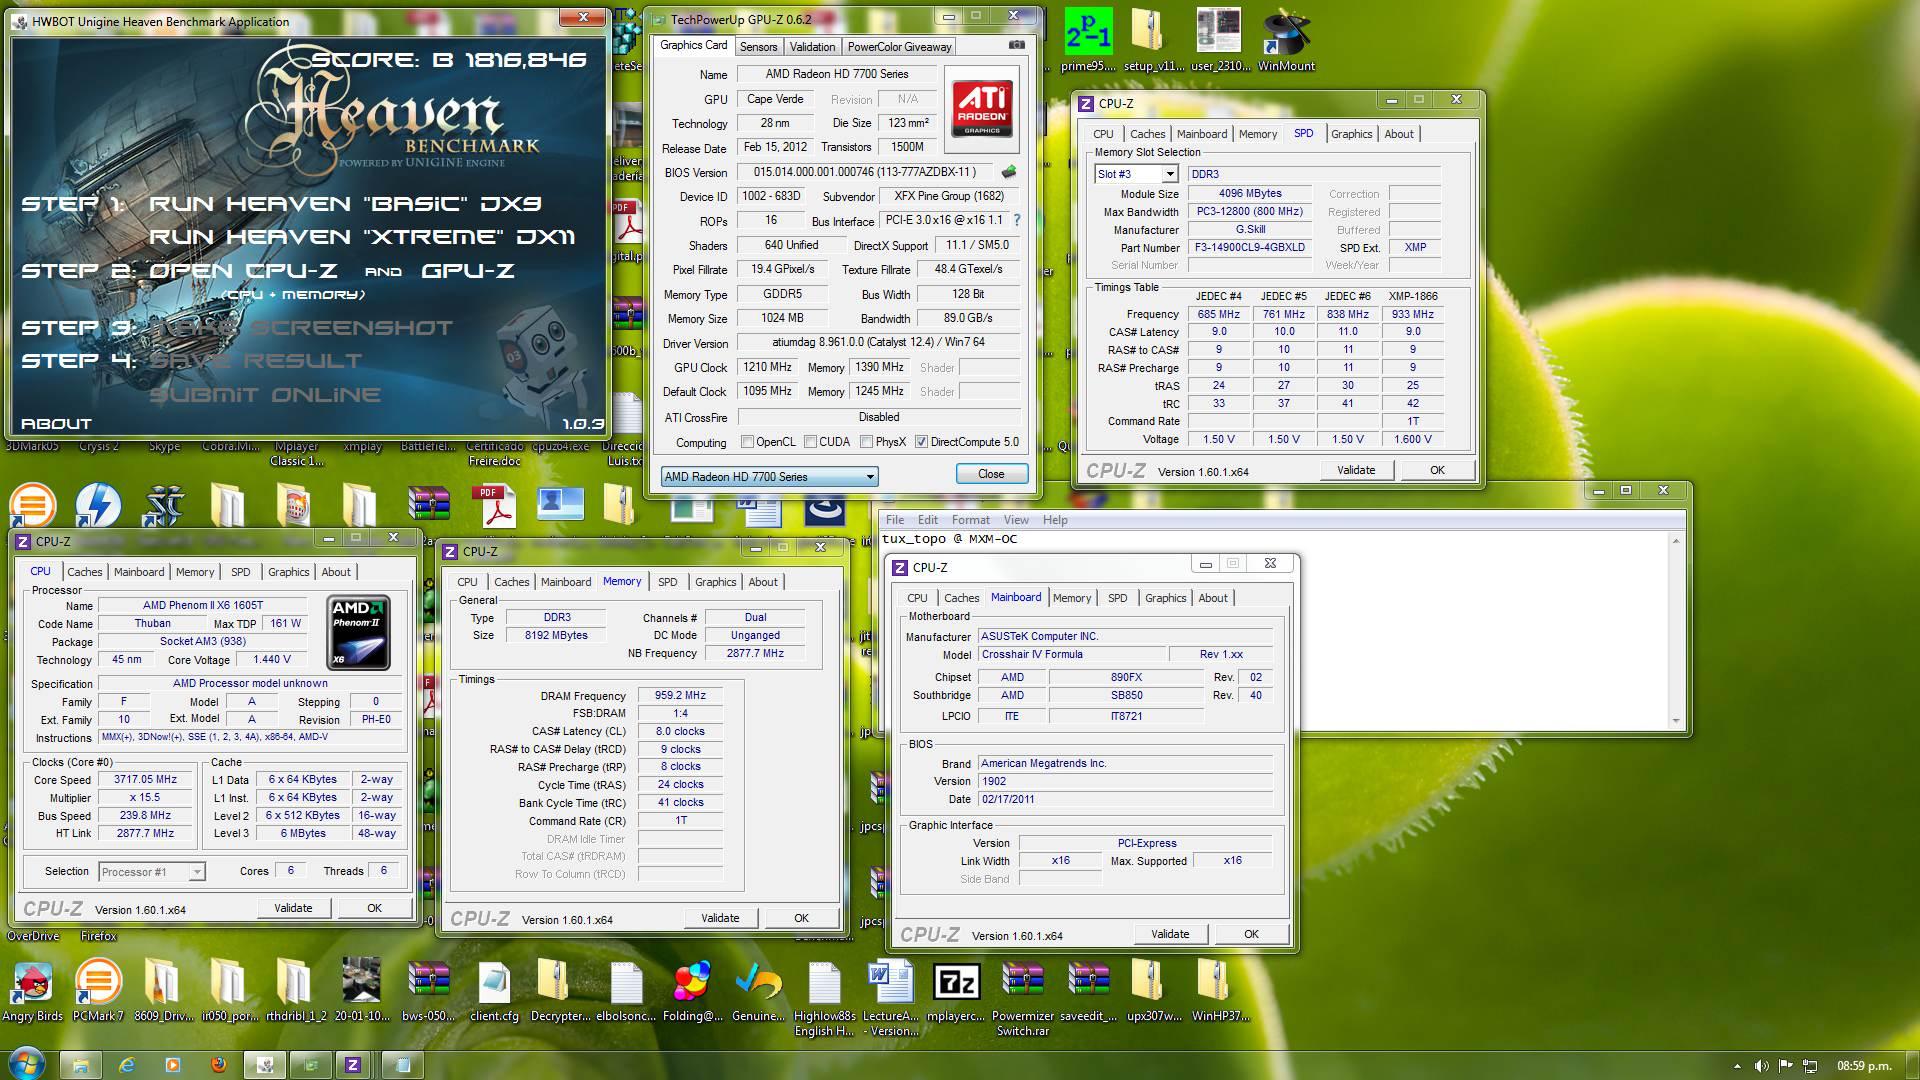Click Open CPU-Z link in Heaven window
The width and height of the screenshot is (1920, 1080).
[x=243, y=271]
